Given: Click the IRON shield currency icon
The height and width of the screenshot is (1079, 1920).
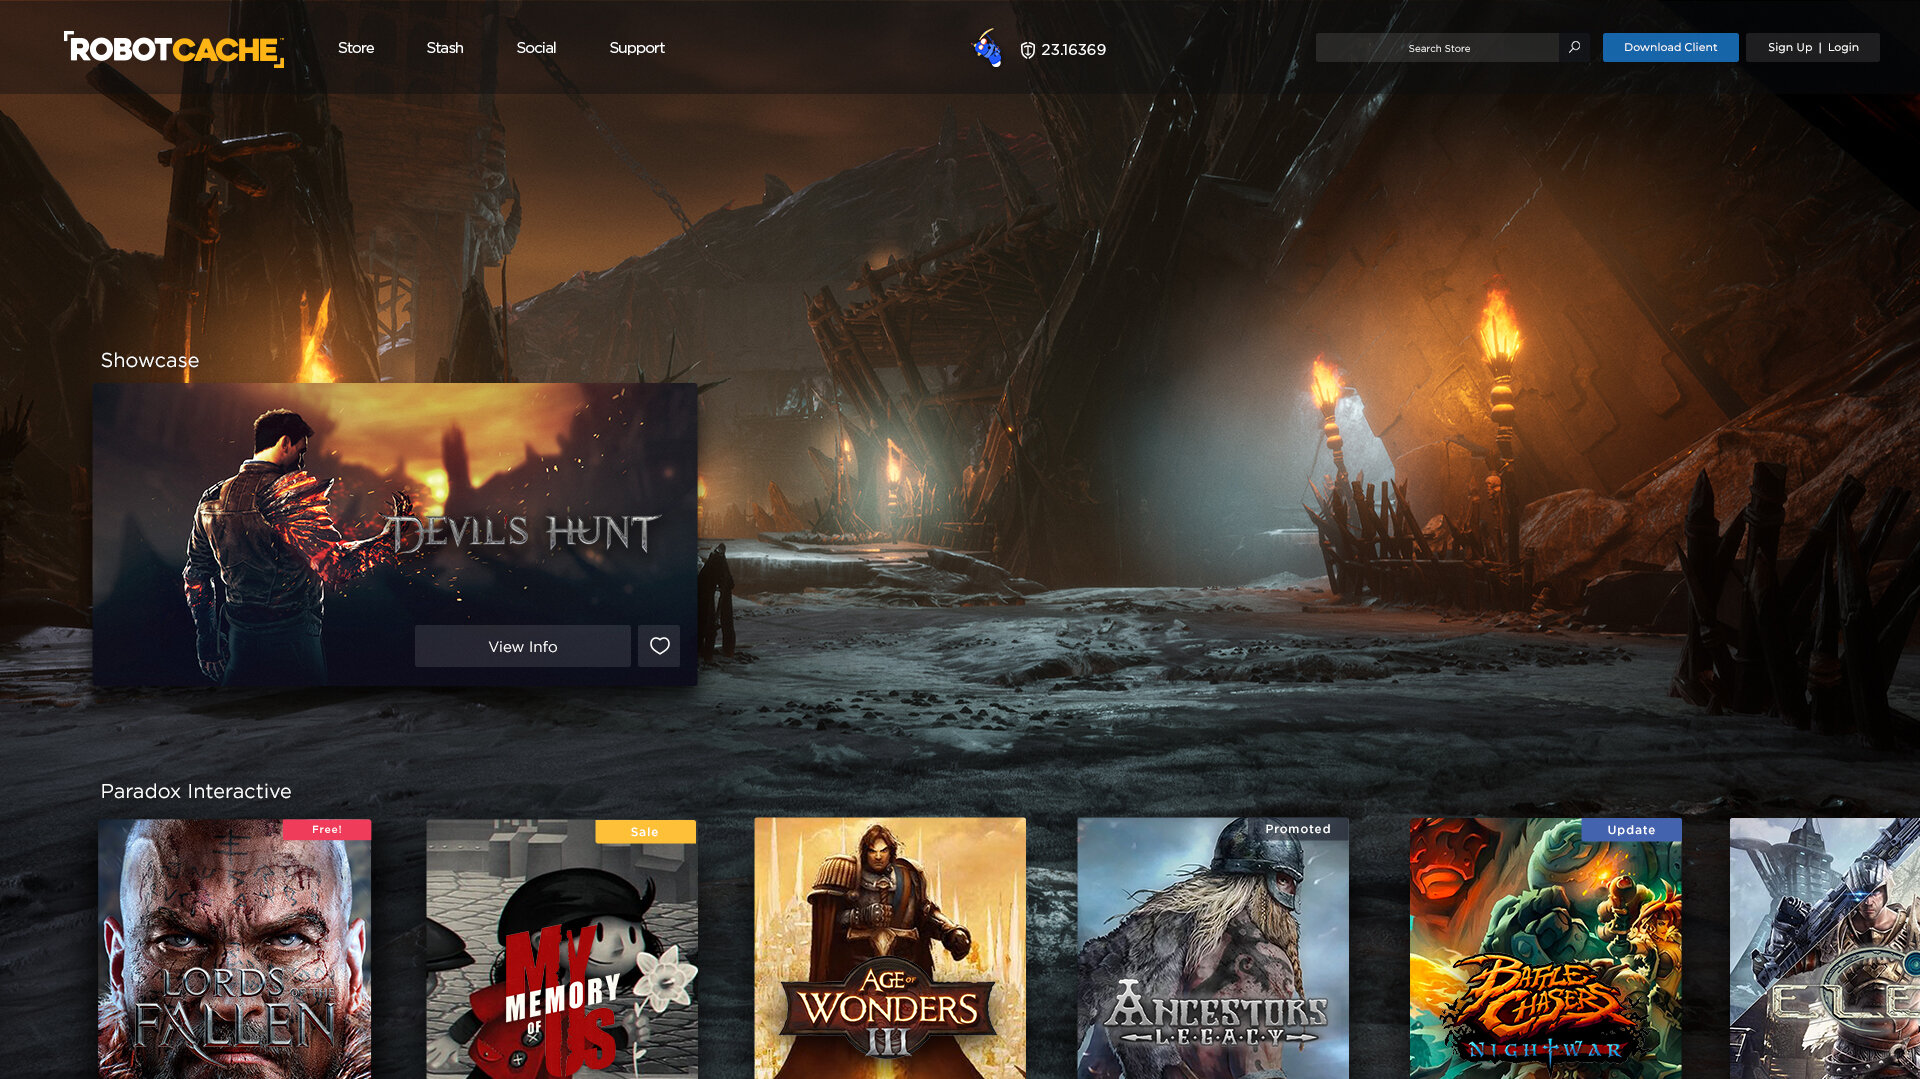Looking at the screenshot, I should pyautogui.click(x=1027, y=50).
